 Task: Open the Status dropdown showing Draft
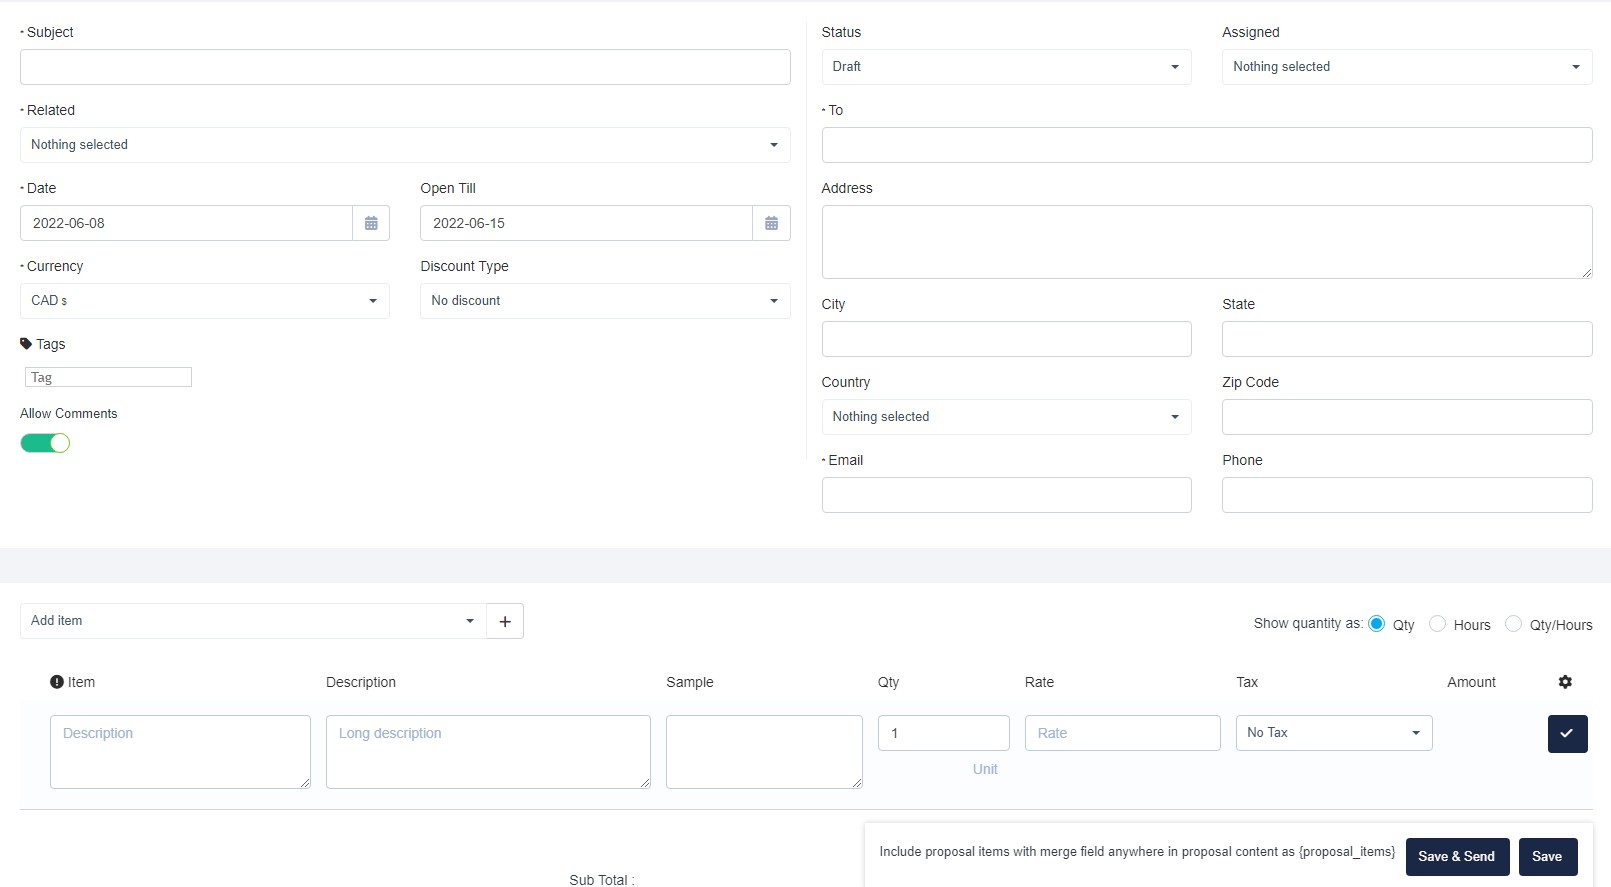point(1005,67)
